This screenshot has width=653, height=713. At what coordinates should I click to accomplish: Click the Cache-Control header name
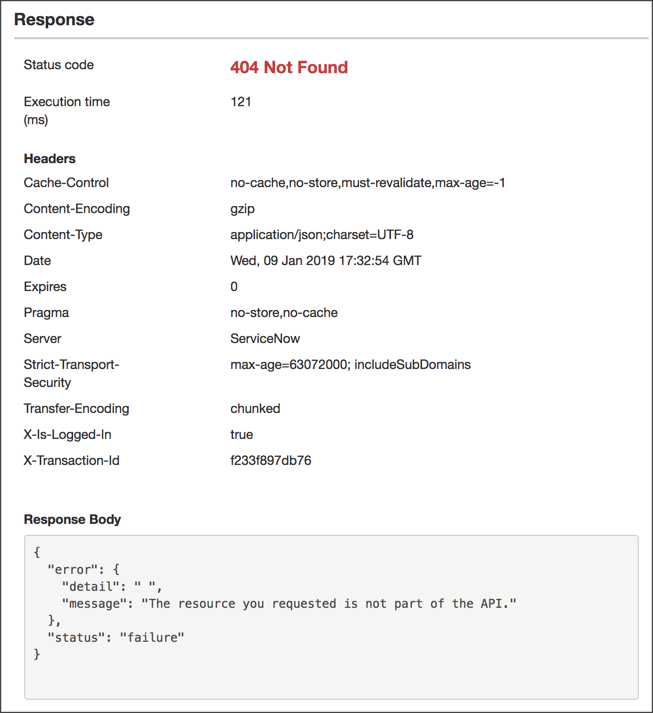(66, 183)
